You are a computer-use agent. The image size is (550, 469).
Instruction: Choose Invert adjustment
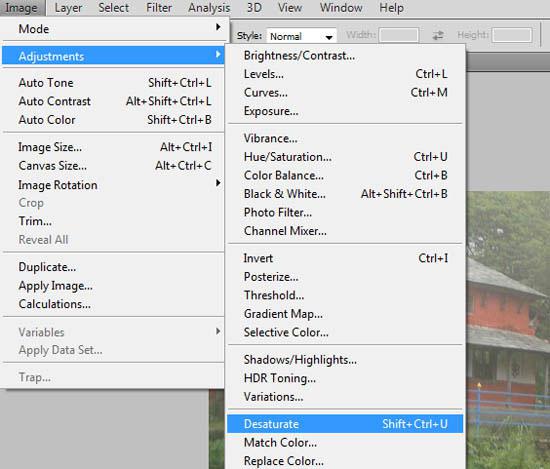click(x=345, y=258)
